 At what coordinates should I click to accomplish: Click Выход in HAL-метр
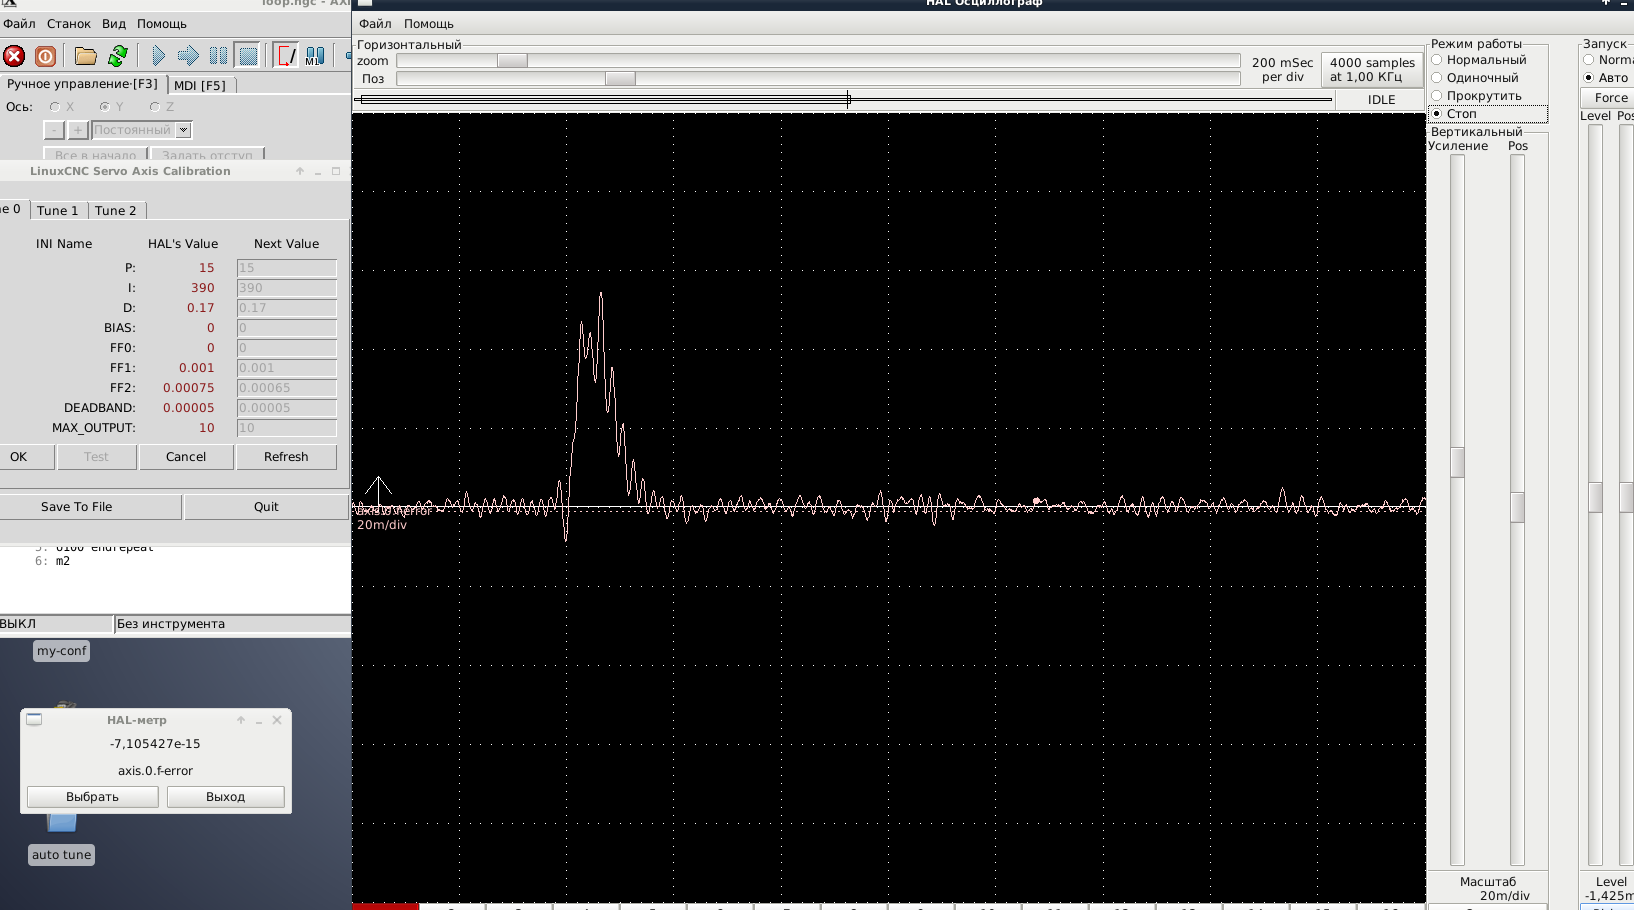pyautogui.click(x=225, y=797)
